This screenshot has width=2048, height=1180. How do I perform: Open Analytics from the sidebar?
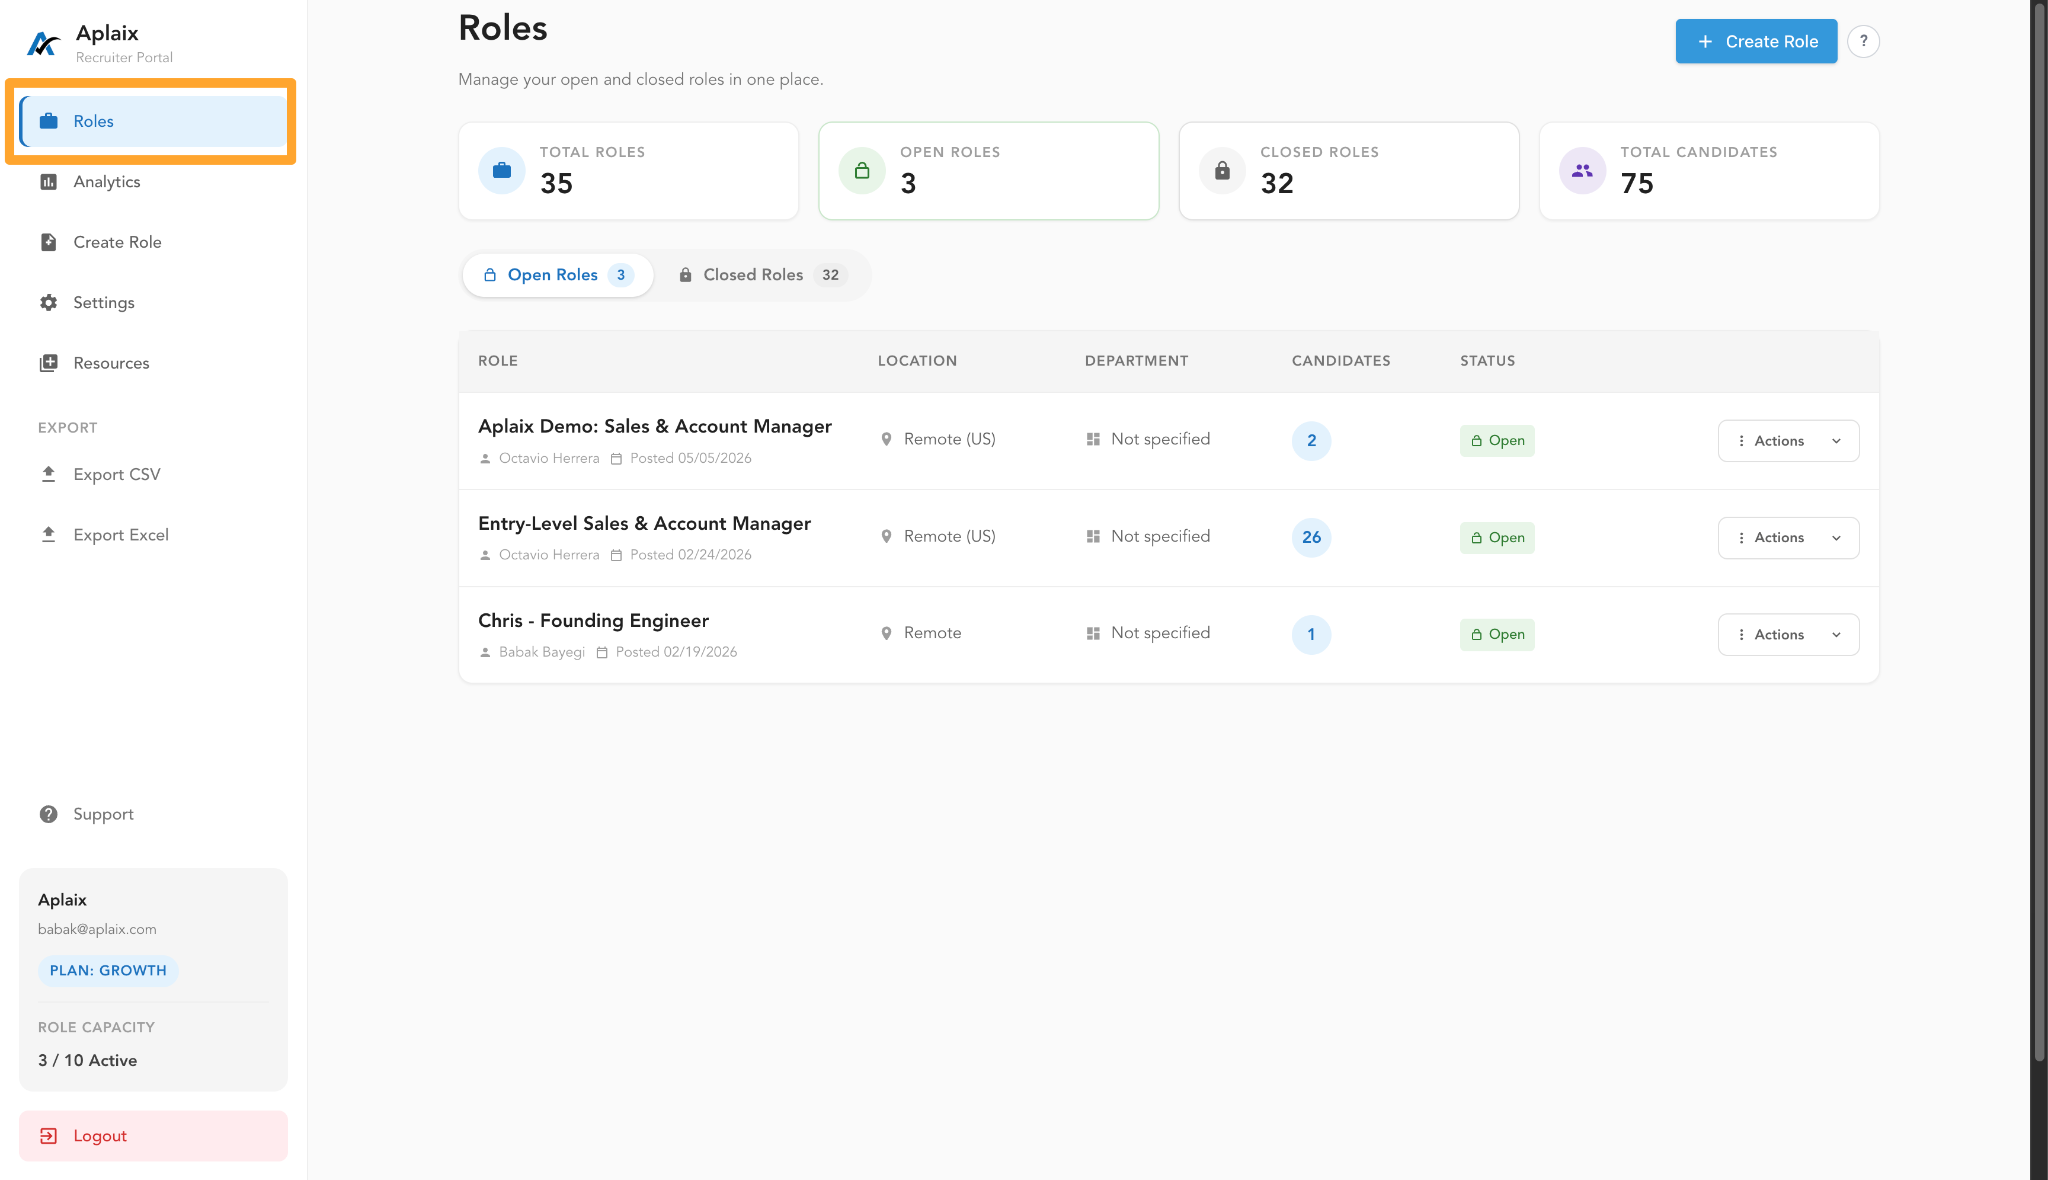153,182
